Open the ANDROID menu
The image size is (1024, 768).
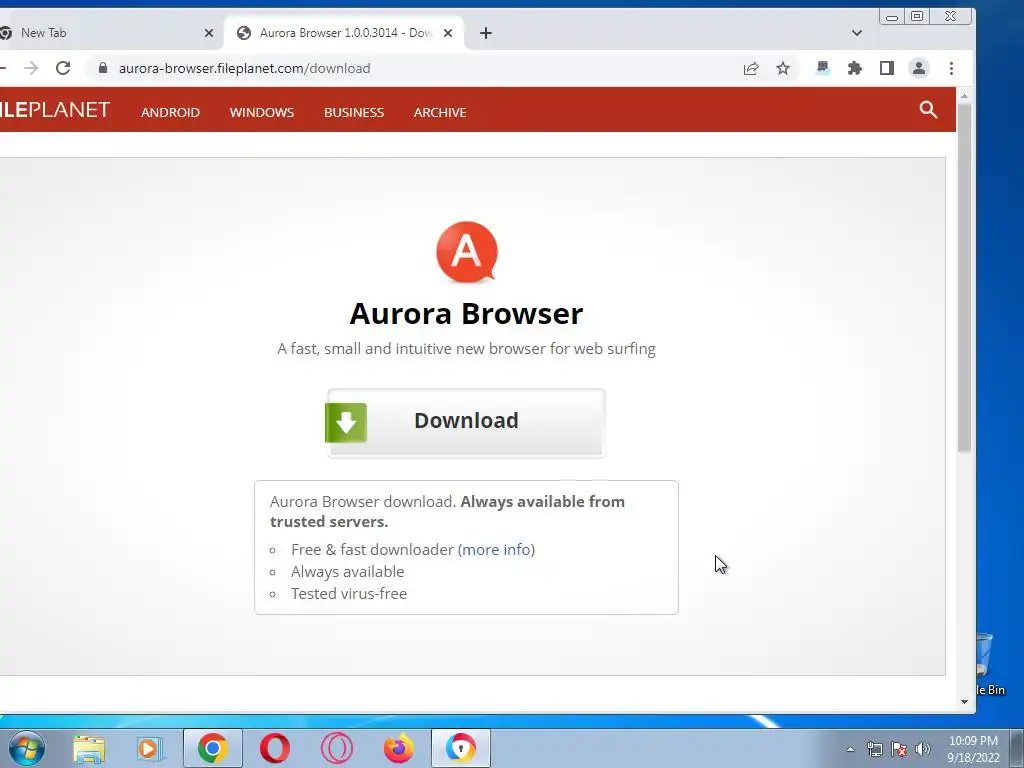tap(170, 112)
